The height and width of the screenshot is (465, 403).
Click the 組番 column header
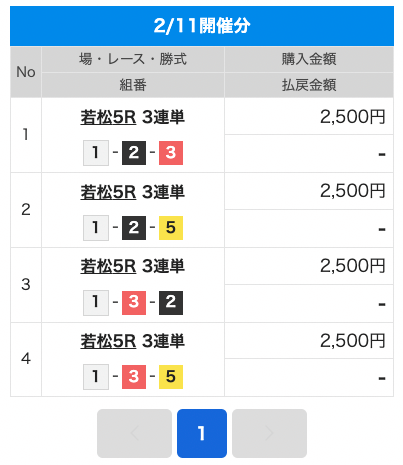click(x=133, y=85)
